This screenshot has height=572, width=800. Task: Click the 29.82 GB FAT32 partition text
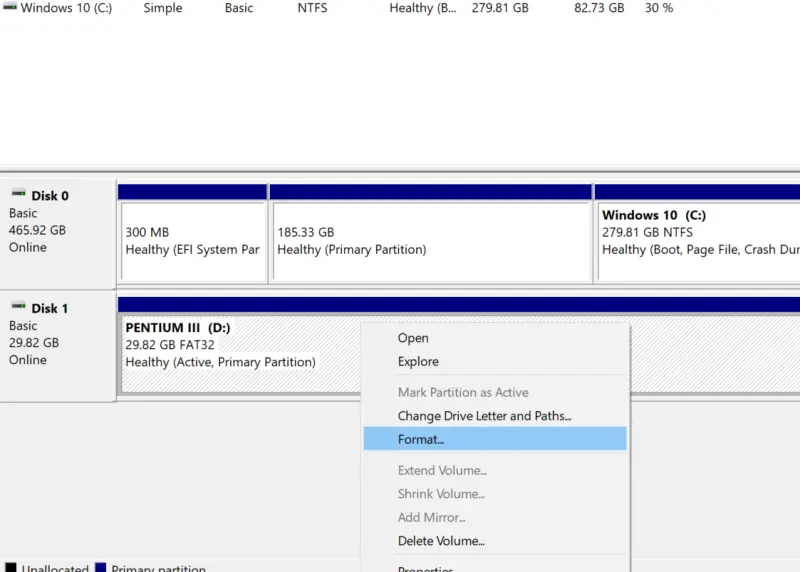click(x=170, y=345)
